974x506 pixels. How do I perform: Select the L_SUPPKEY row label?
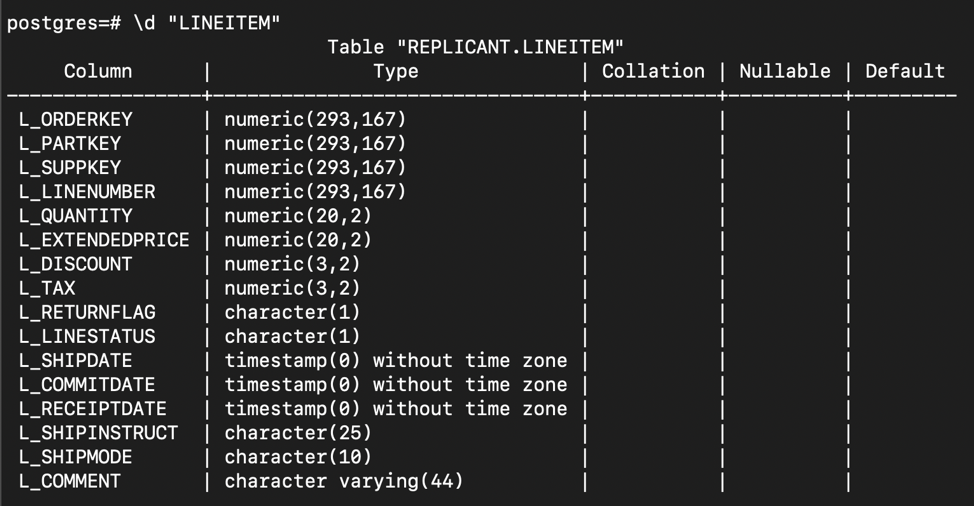[69, 168]
